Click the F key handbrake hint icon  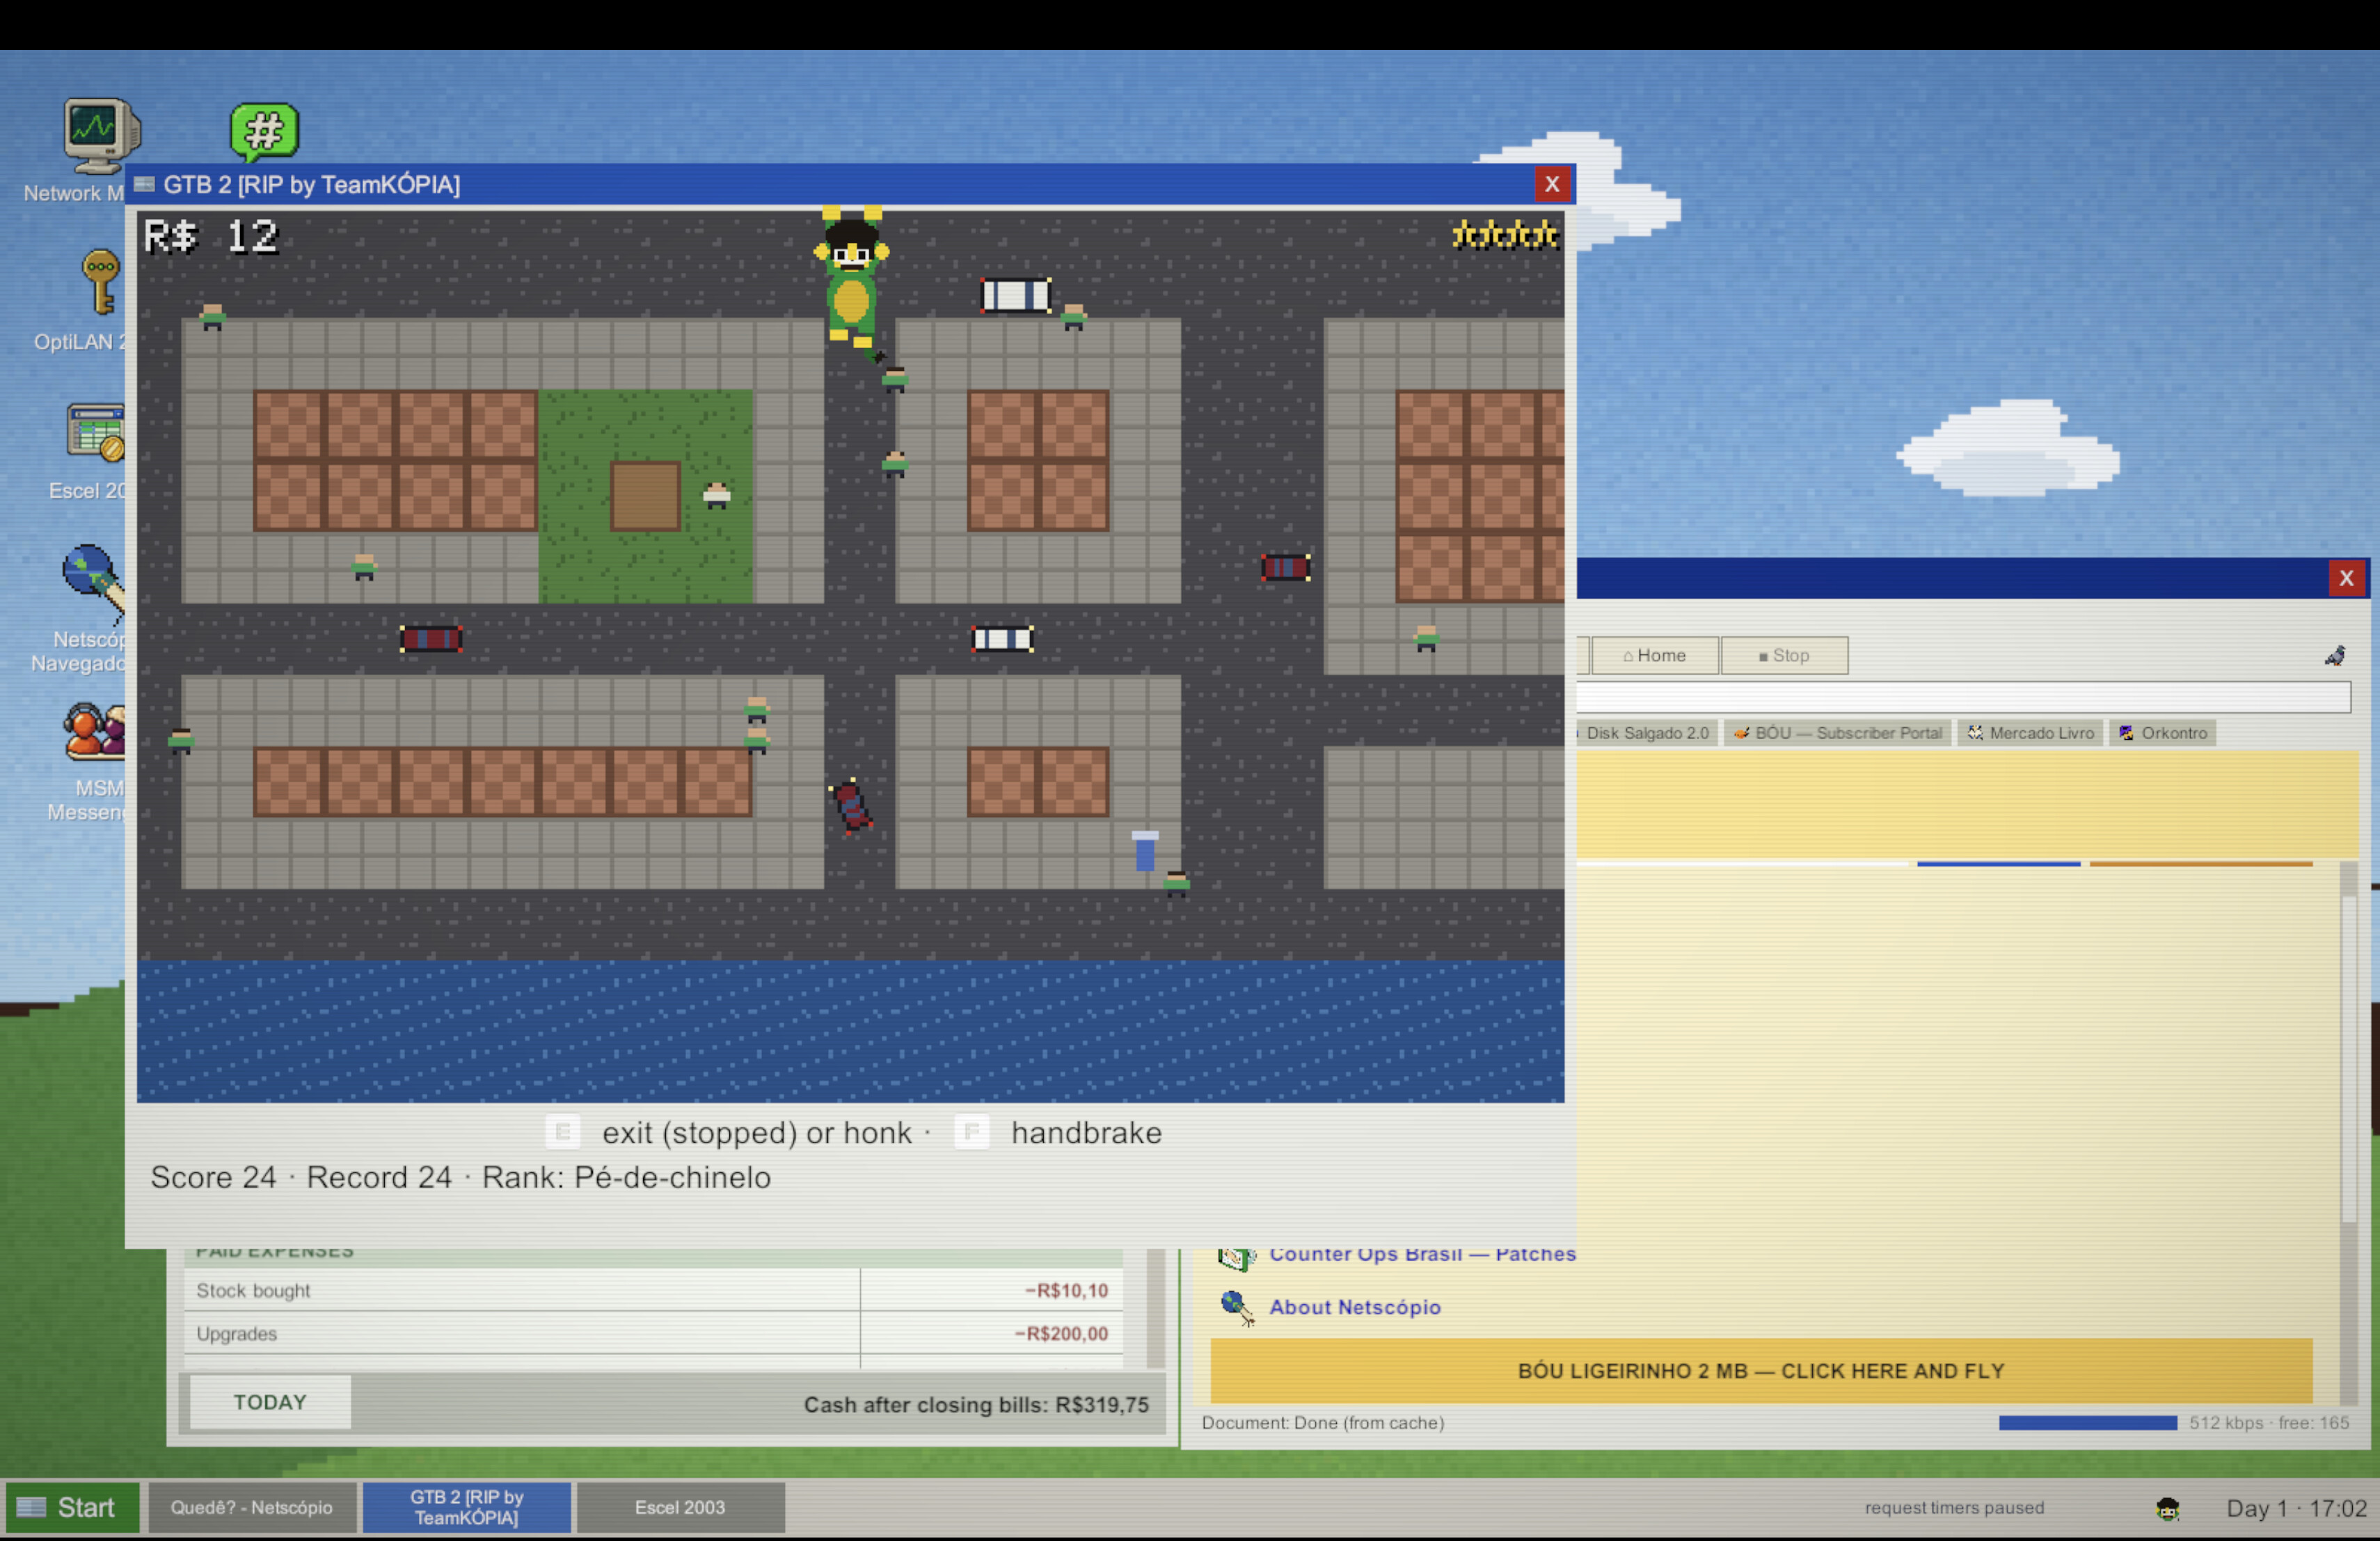point(972,1132)
